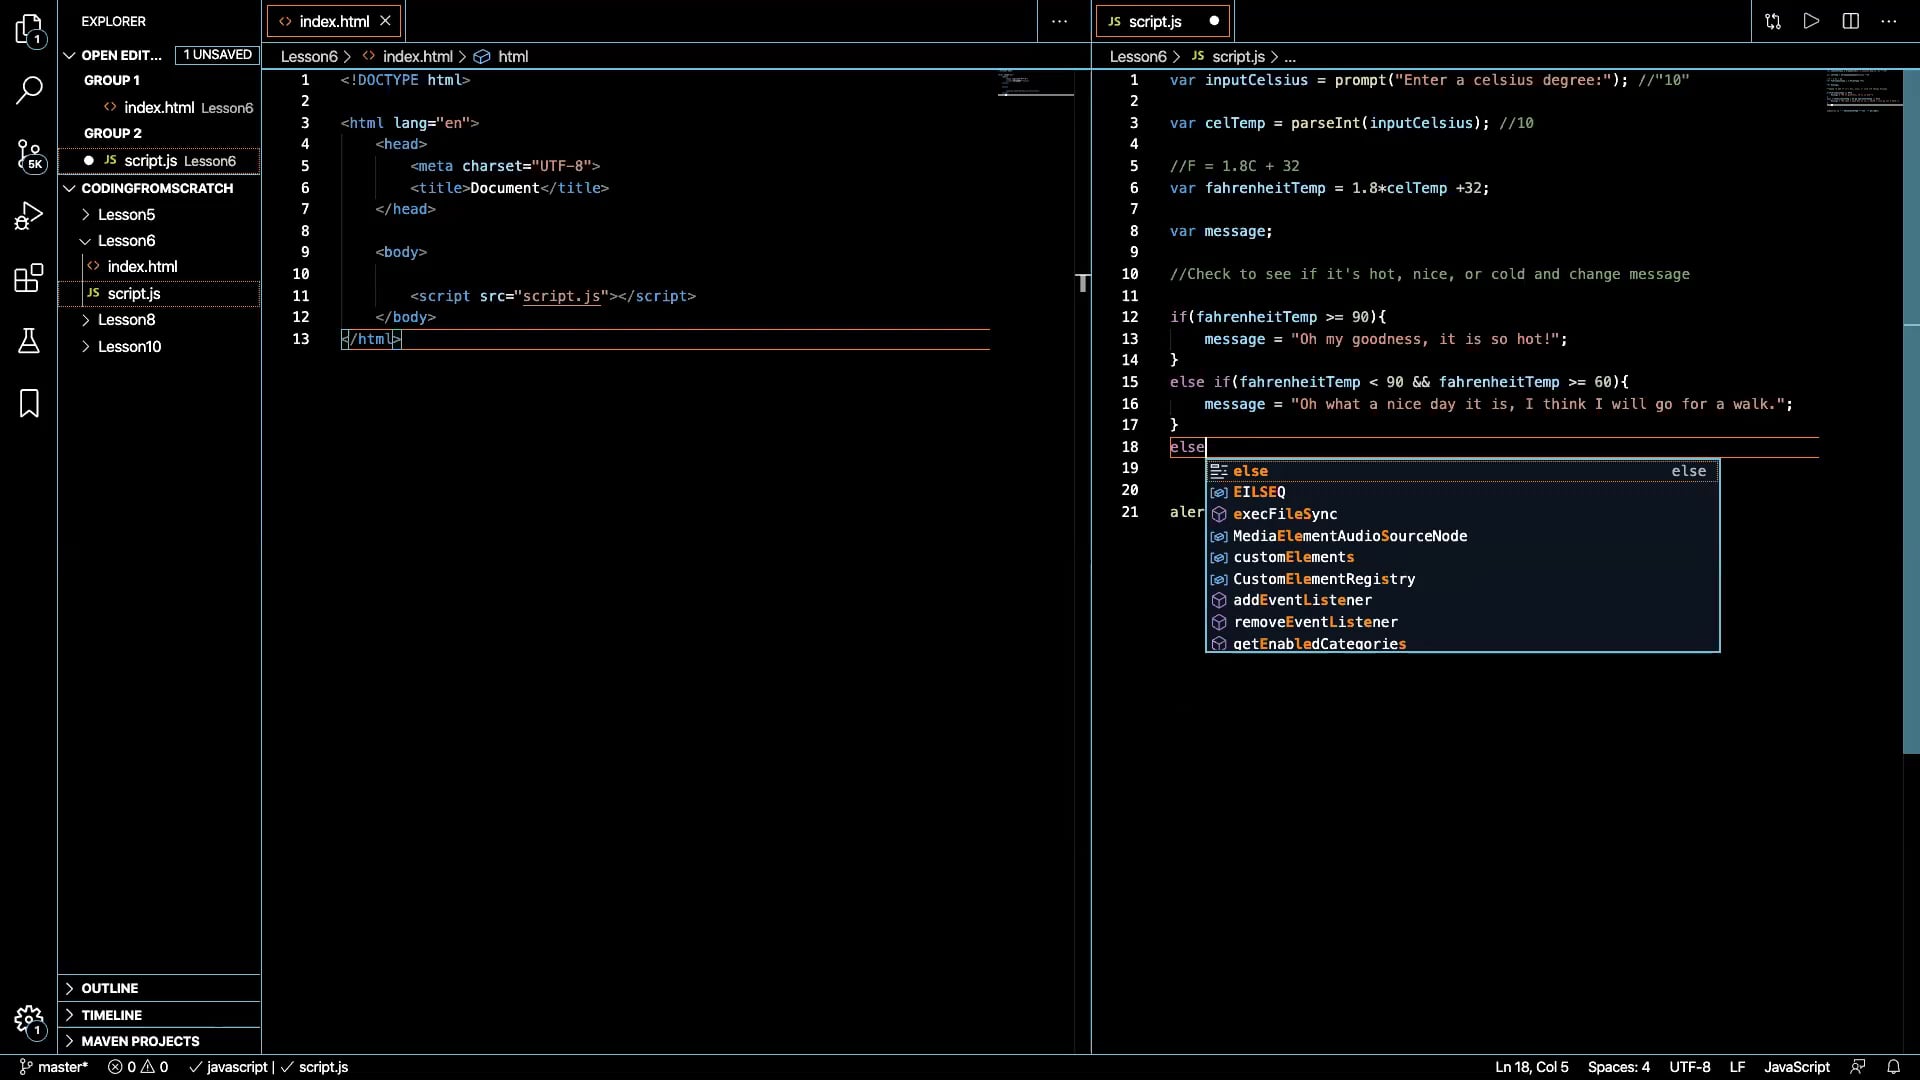Select the else keyword suggestion
This screenshot has width=1920, height=1080.
point(1462,471)
